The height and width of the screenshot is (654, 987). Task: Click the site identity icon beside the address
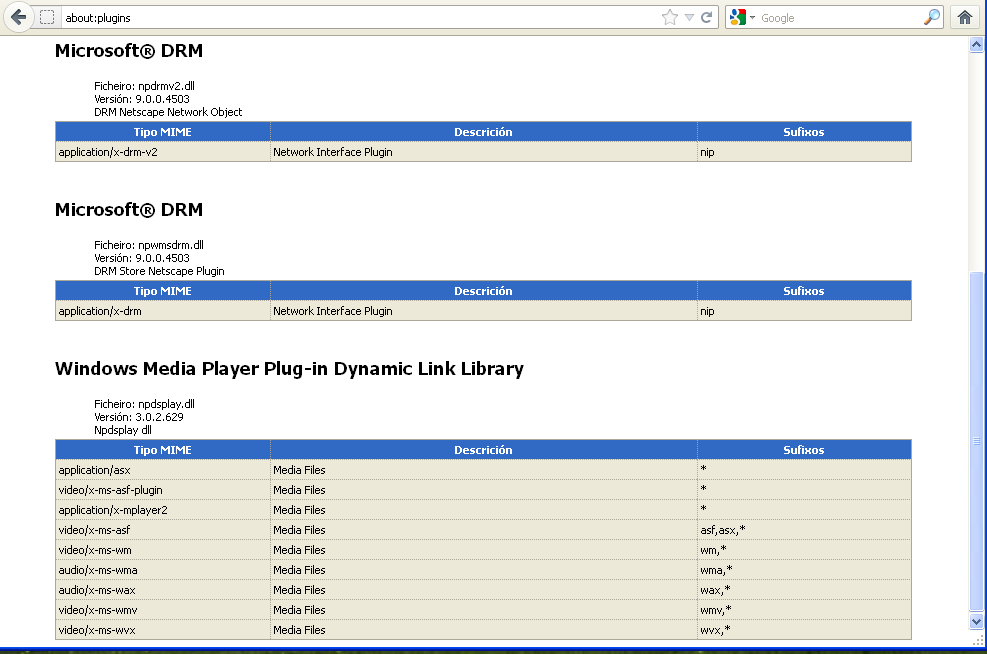(47, 17)
